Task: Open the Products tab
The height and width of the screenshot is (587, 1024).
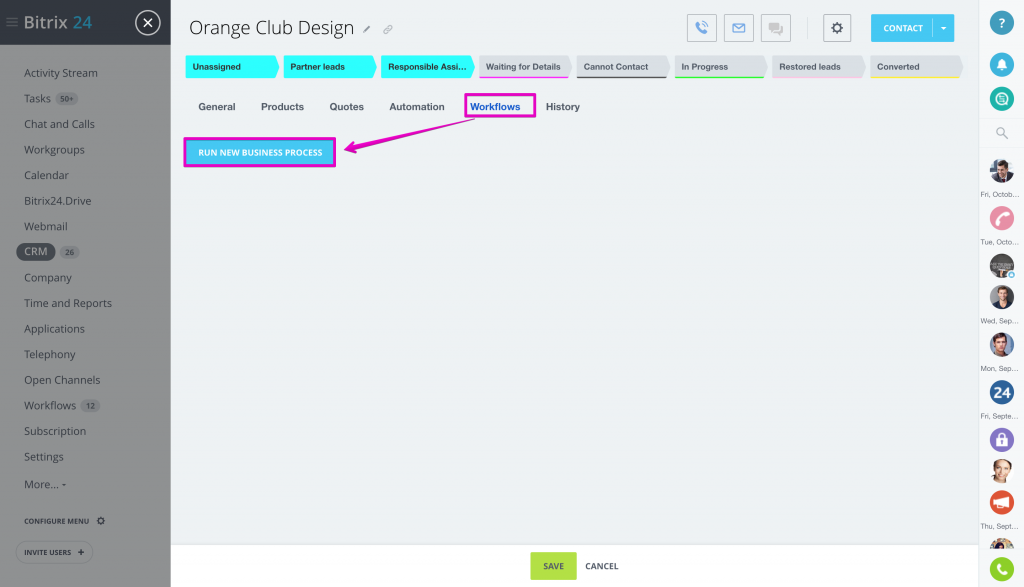Action: [282, 106]
